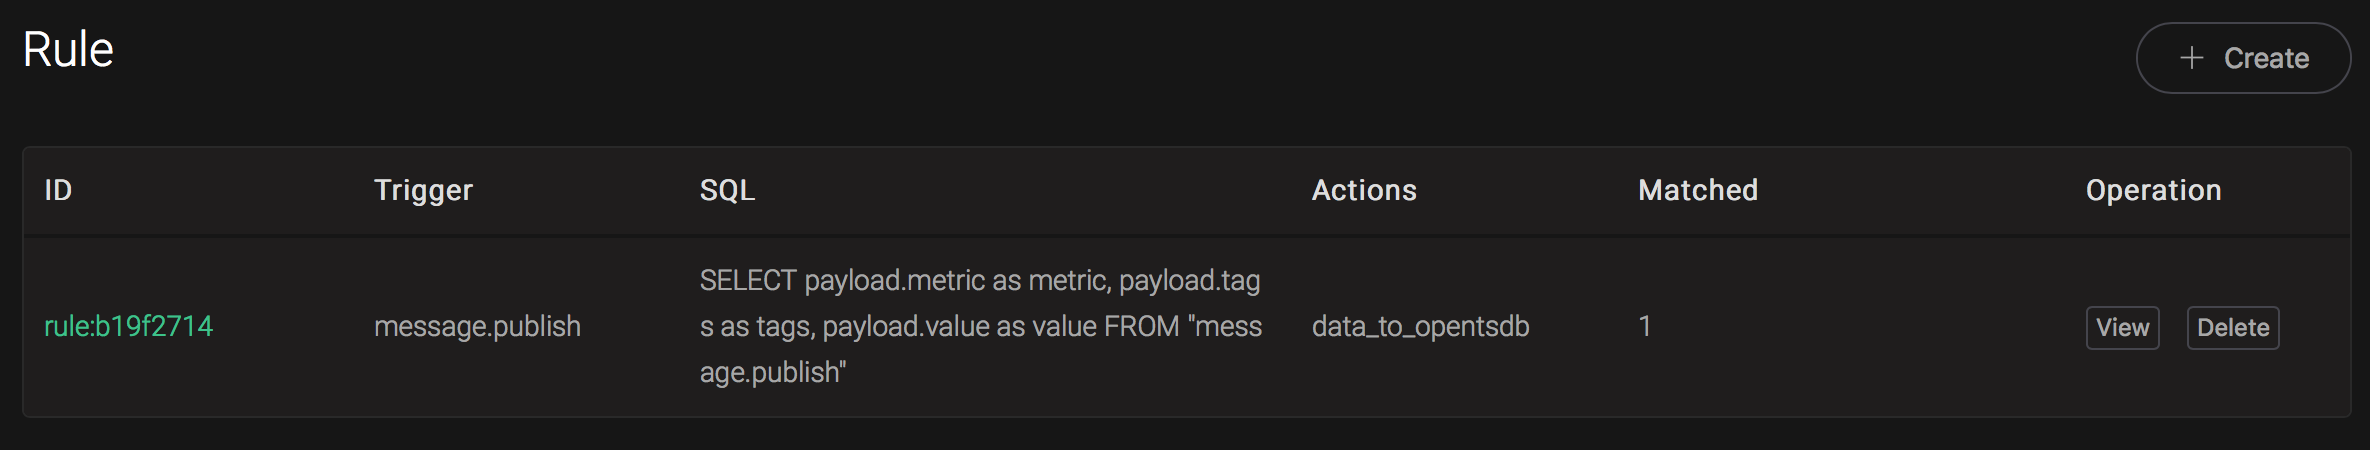Click the Trigger column header
Viewport: 2370px width, 450px height.
[423, 190]
